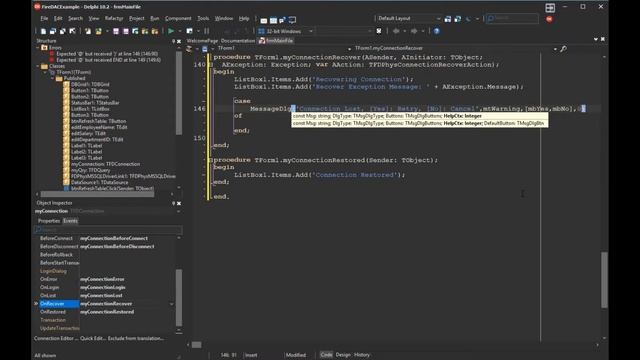Click the Pause program toolbar icon
The width and height of the screenshot is (640, 360).
tap(207, 31)
